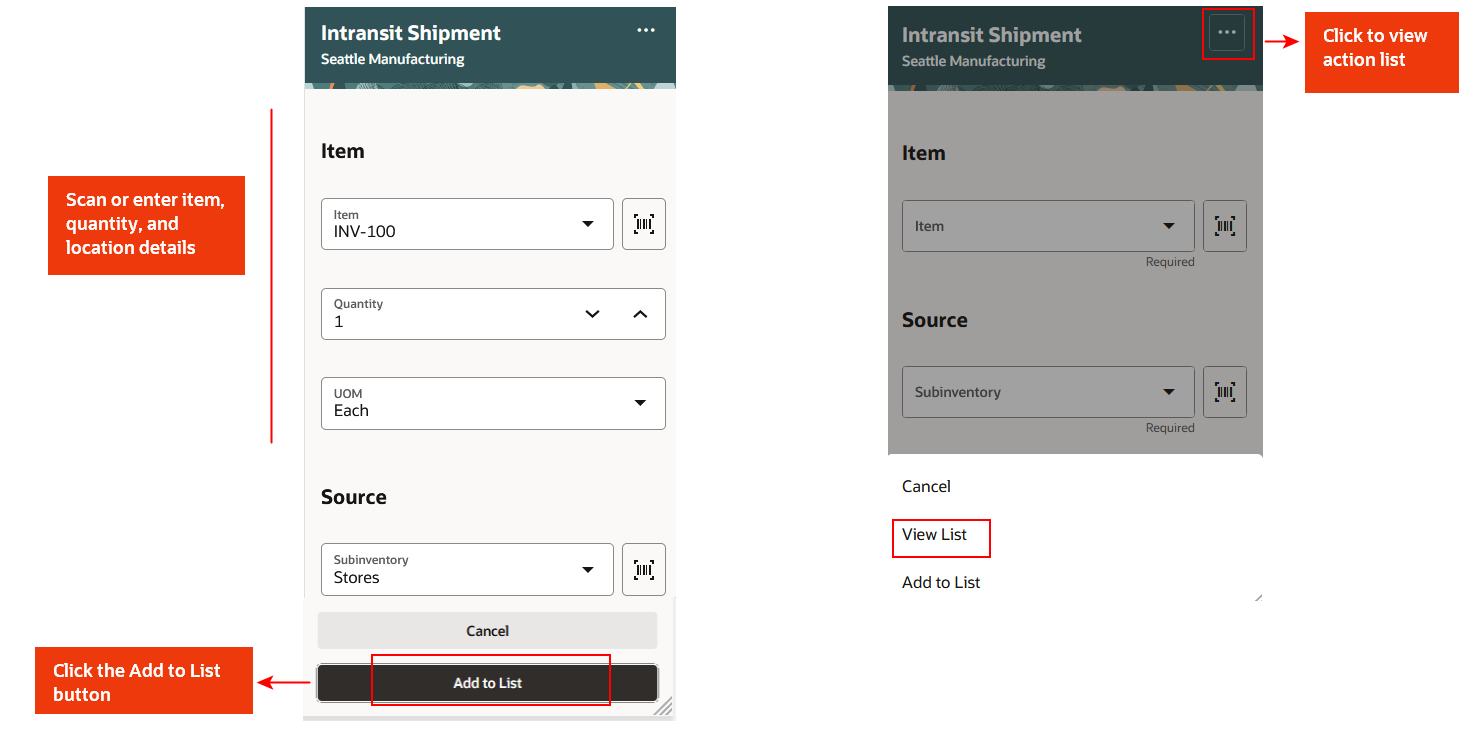
Task: Click the Cancel button above Add to List
Action: (x=488, y=631)
